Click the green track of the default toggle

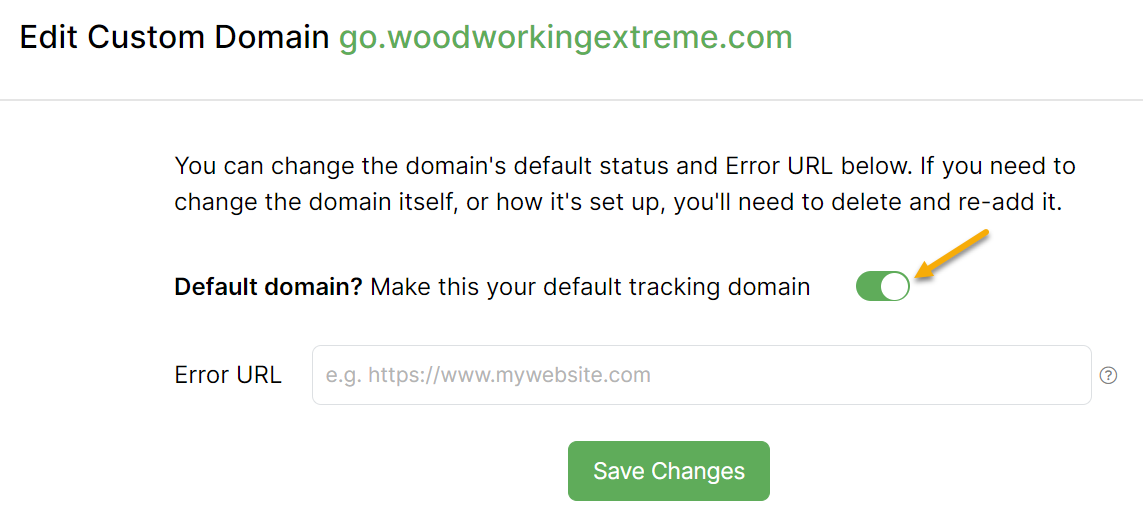coord(868,287)
